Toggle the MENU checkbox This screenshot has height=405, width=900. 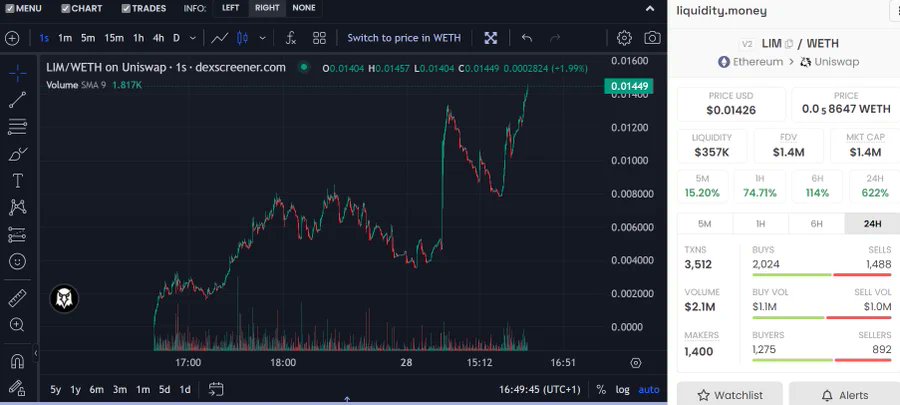pyautogui.click(x=9, y=8)
